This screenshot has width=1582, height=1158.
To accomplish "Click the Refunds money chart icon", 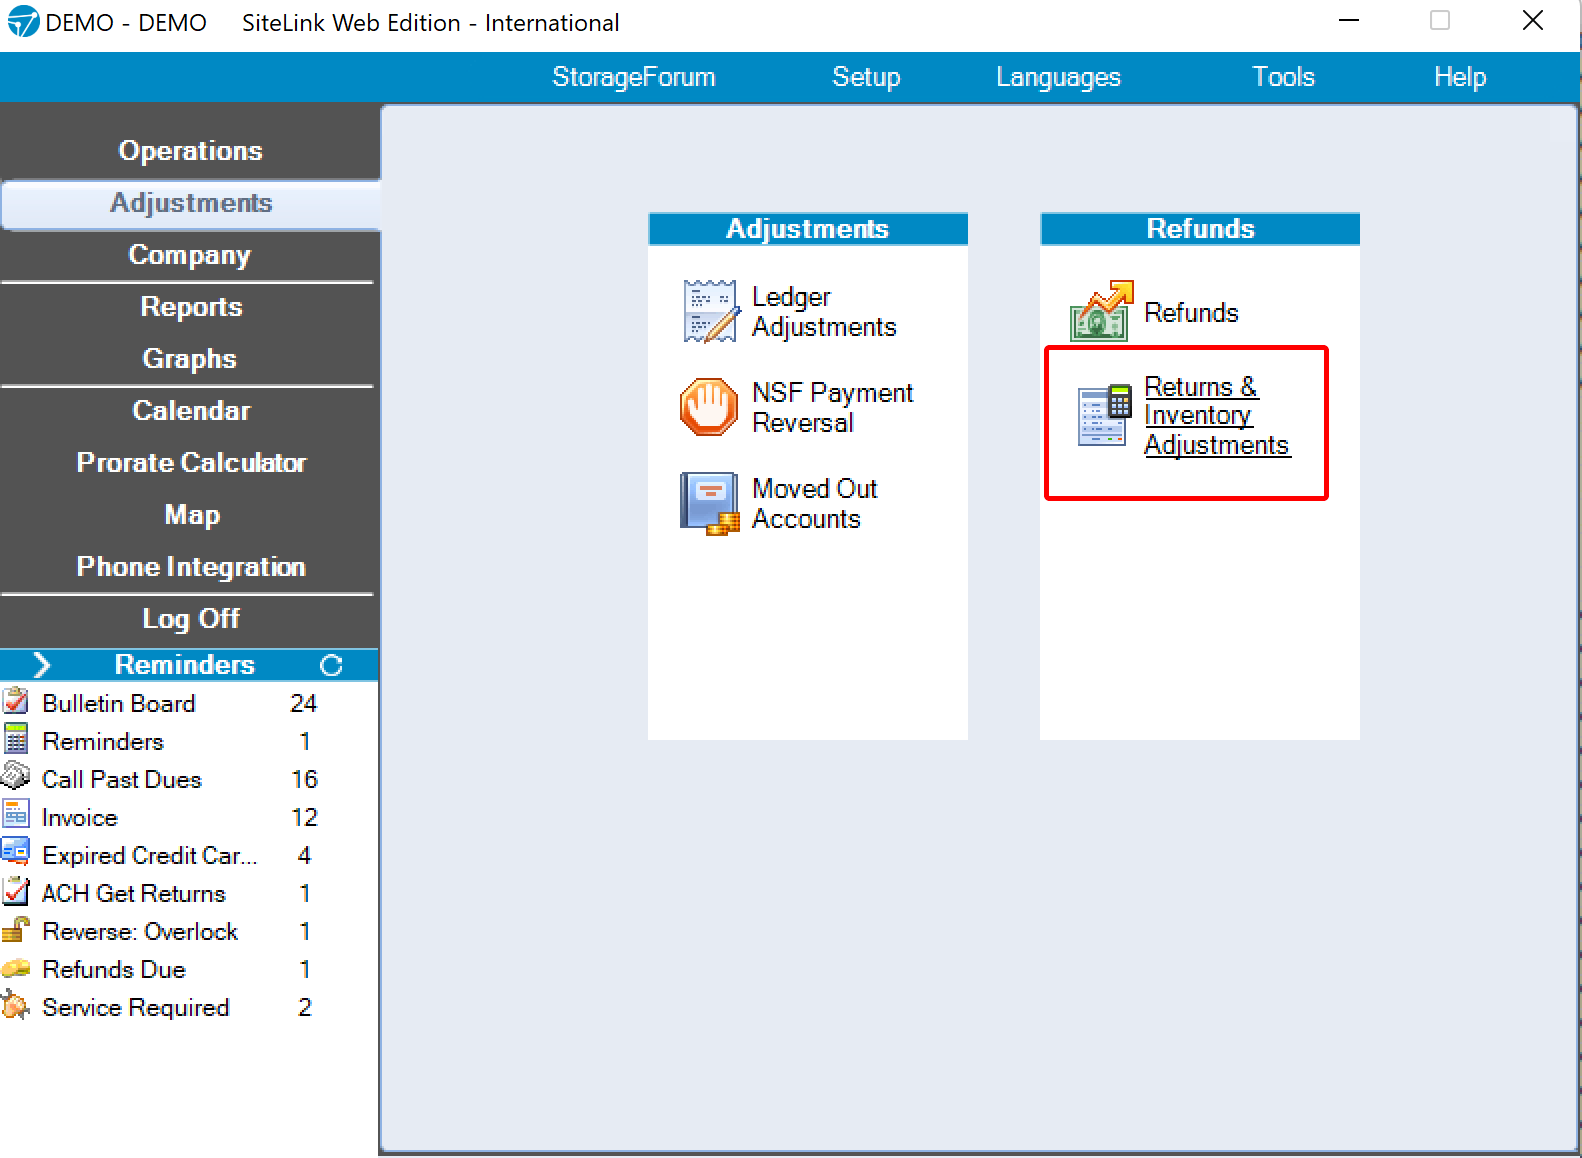I will click(1102, 311).
